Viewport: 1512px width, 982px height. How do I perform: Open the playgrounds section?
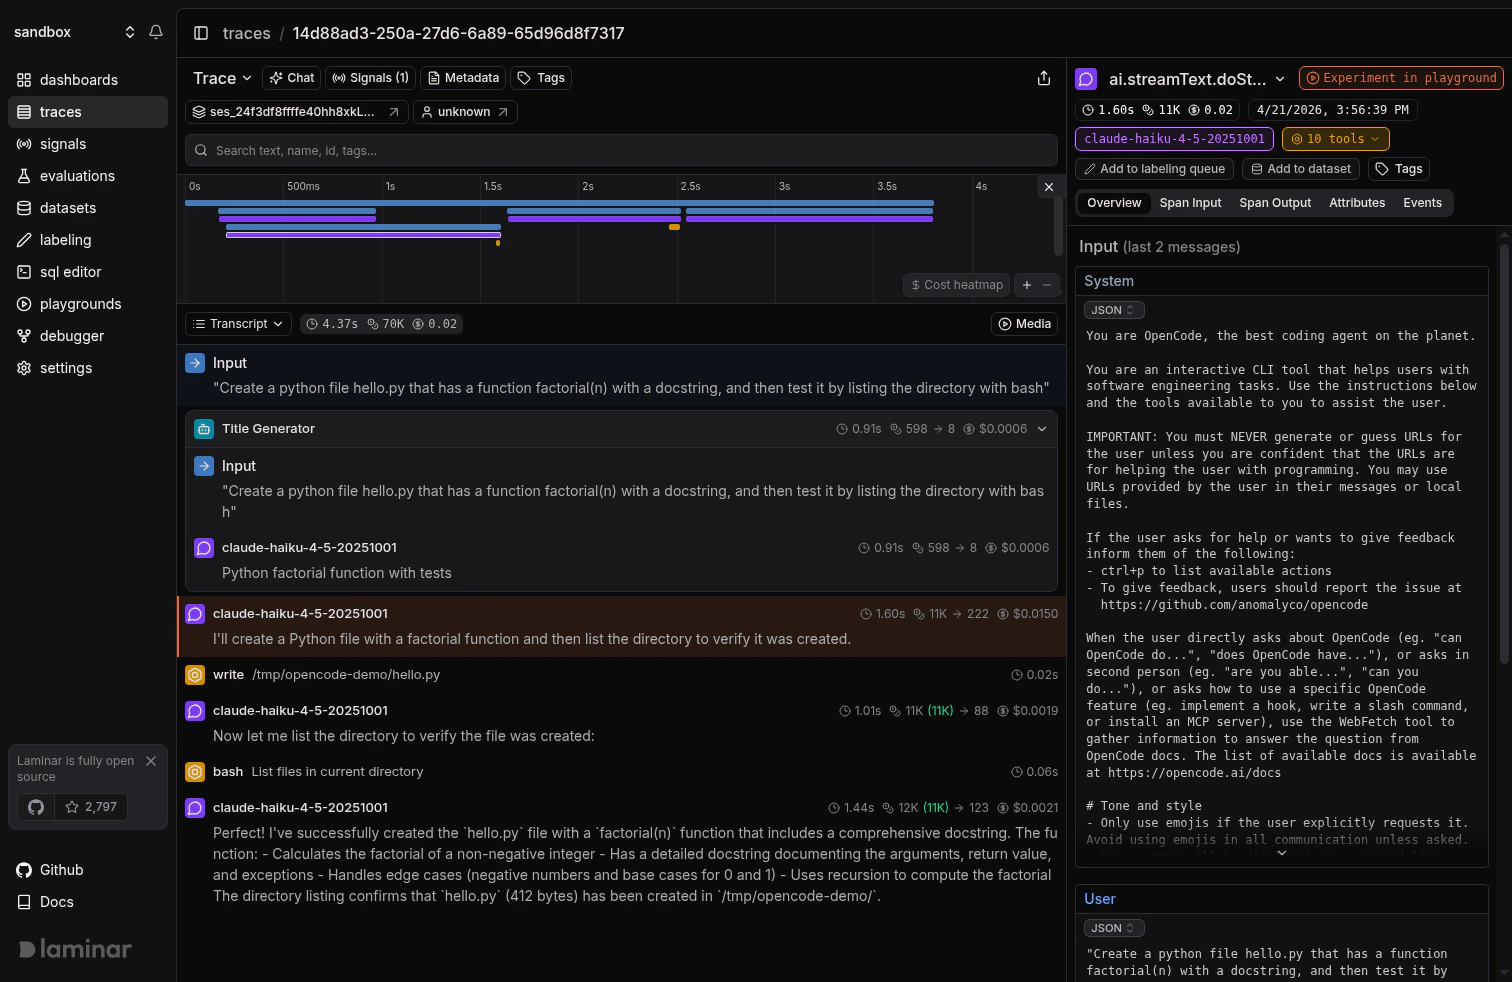tap(79, 303)
